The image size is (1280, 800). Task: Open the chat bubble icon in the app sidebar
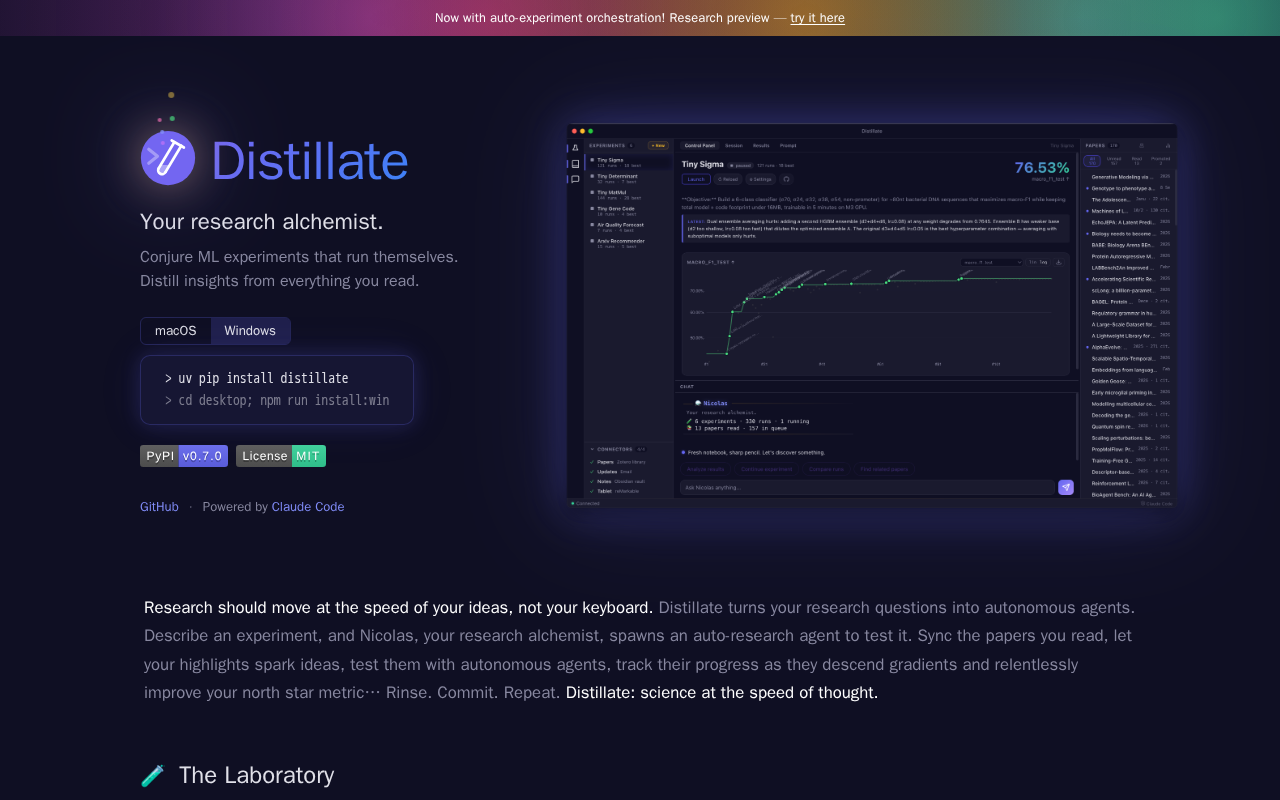coord(575,180)
